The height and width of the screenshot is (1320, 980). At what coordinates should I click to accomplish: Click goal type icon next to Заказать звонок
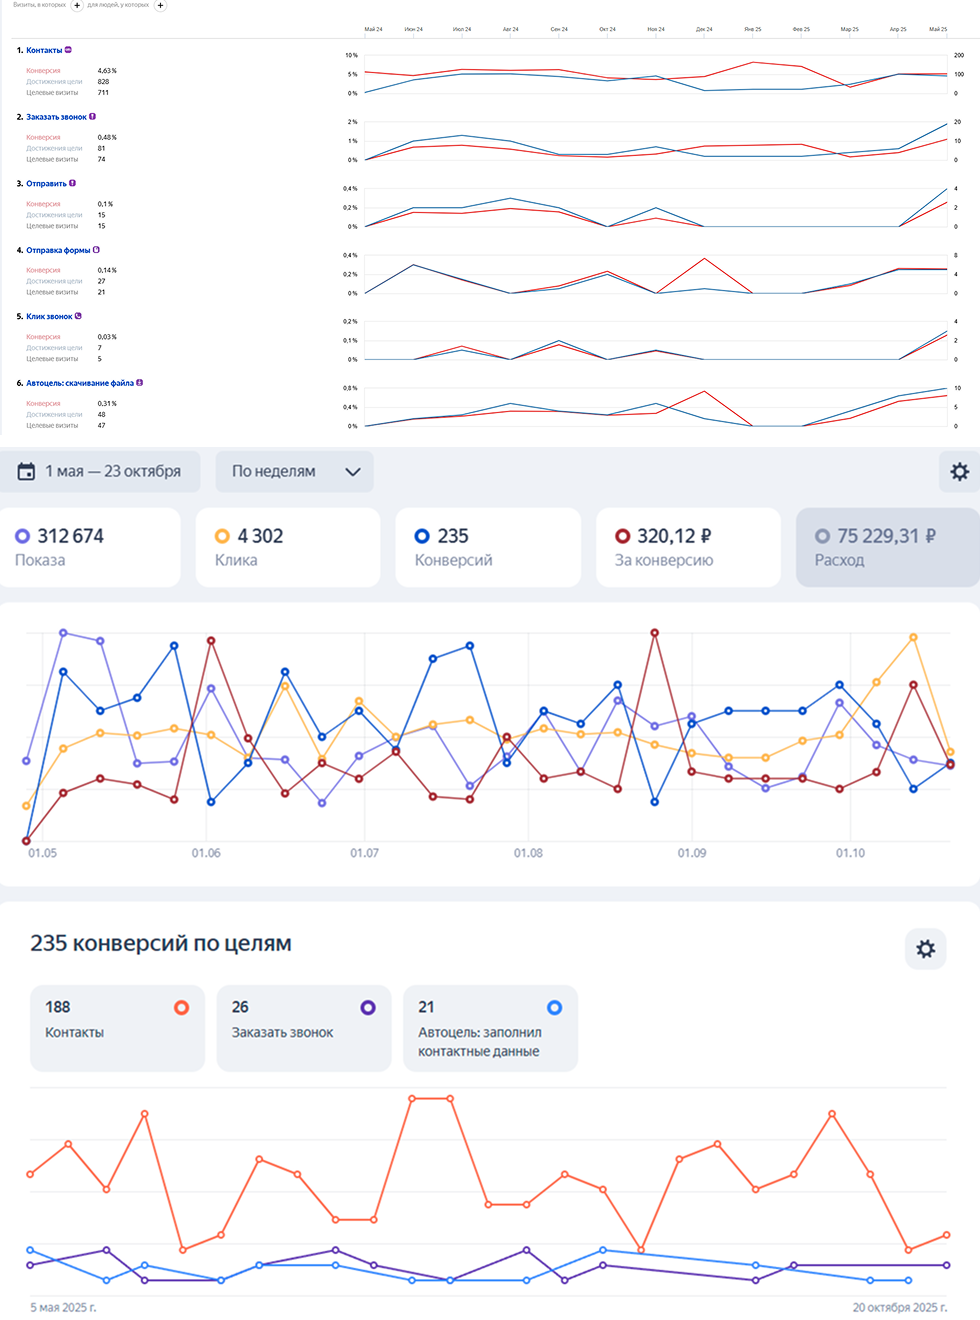pyautogui.click(x=93, y=117)
